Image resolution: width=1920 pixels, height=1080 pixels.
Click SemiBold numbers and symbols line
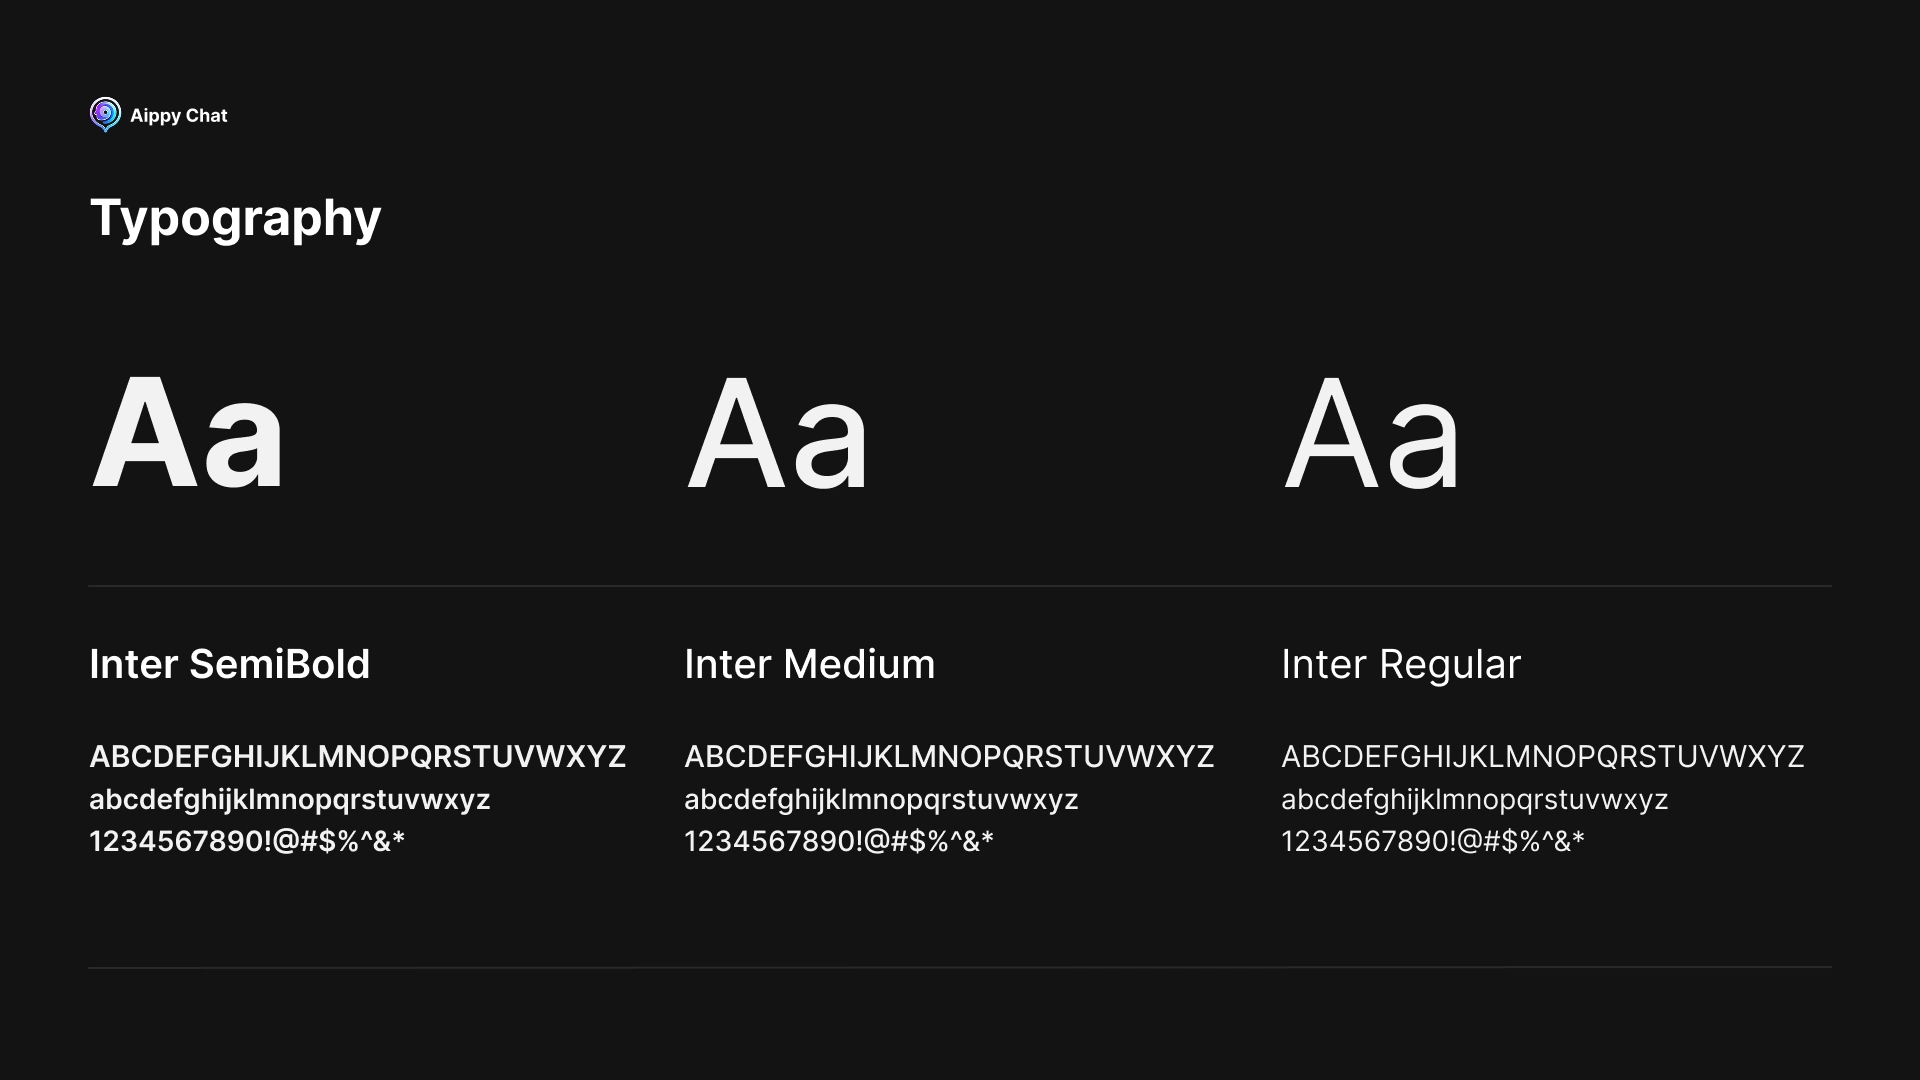(x=247, y=841)
